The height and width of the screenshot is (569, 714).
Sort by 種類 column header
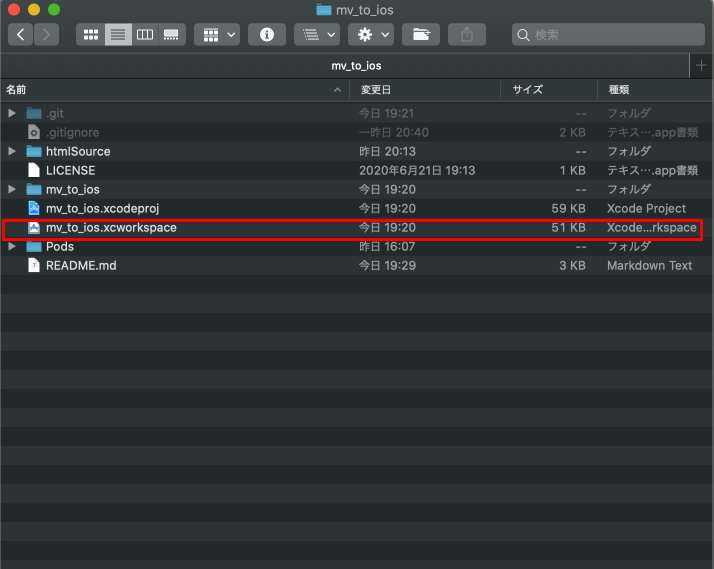[655, 90]
